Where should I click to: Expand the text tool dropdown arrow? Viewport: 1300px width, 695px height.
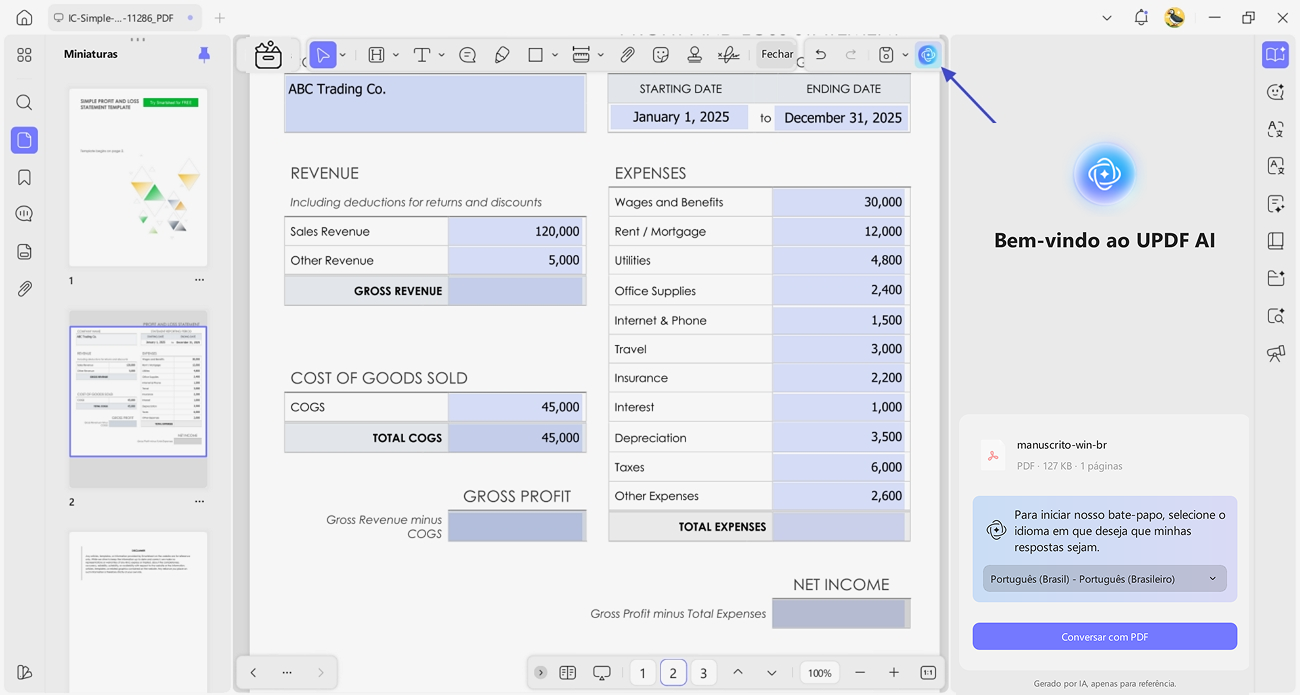click(x=440, y=55)
